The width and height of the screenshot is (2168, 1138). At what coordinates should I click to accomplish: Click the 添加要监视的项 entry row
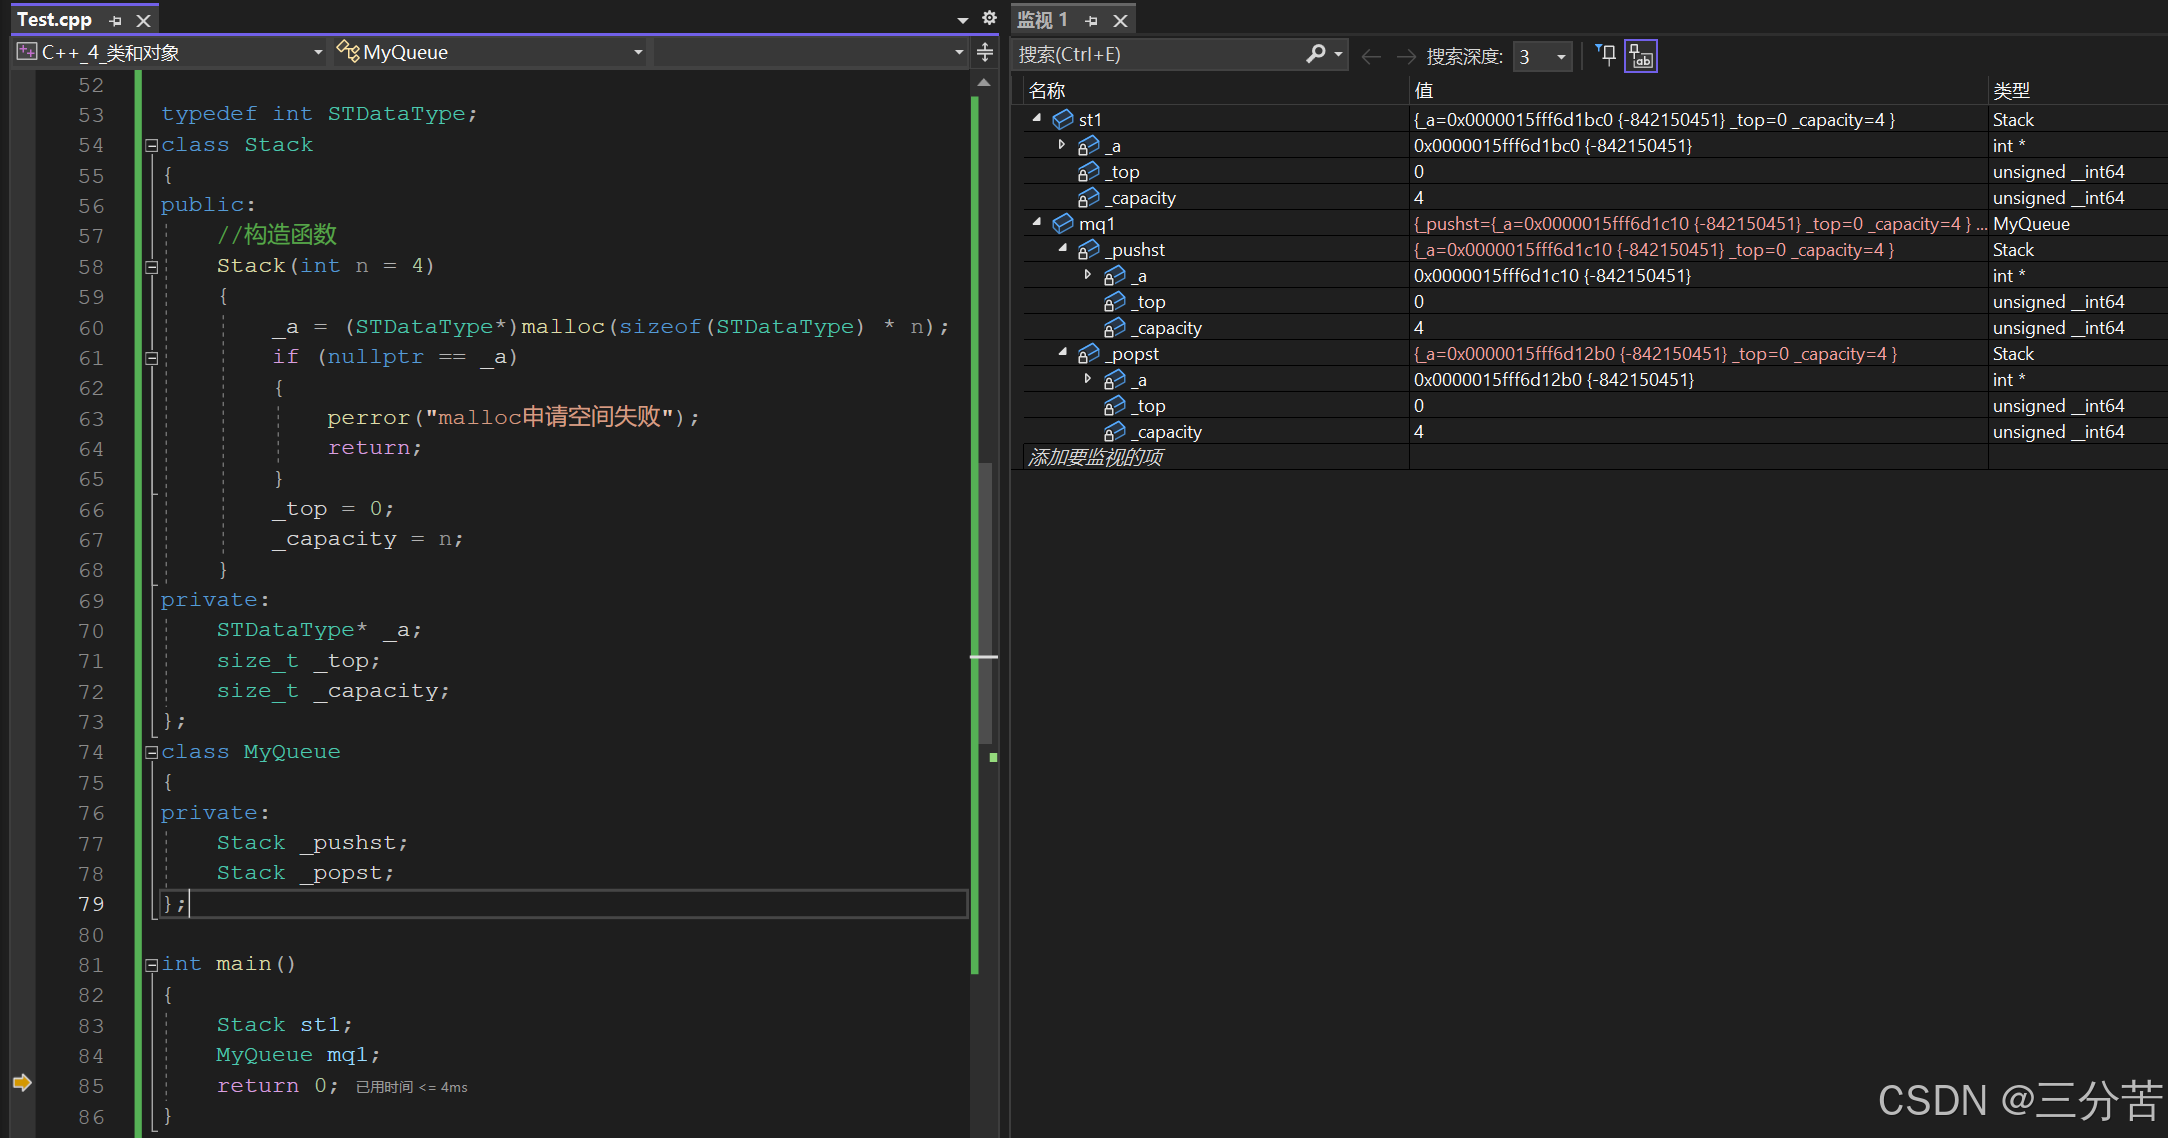(x=1096, y=457)
